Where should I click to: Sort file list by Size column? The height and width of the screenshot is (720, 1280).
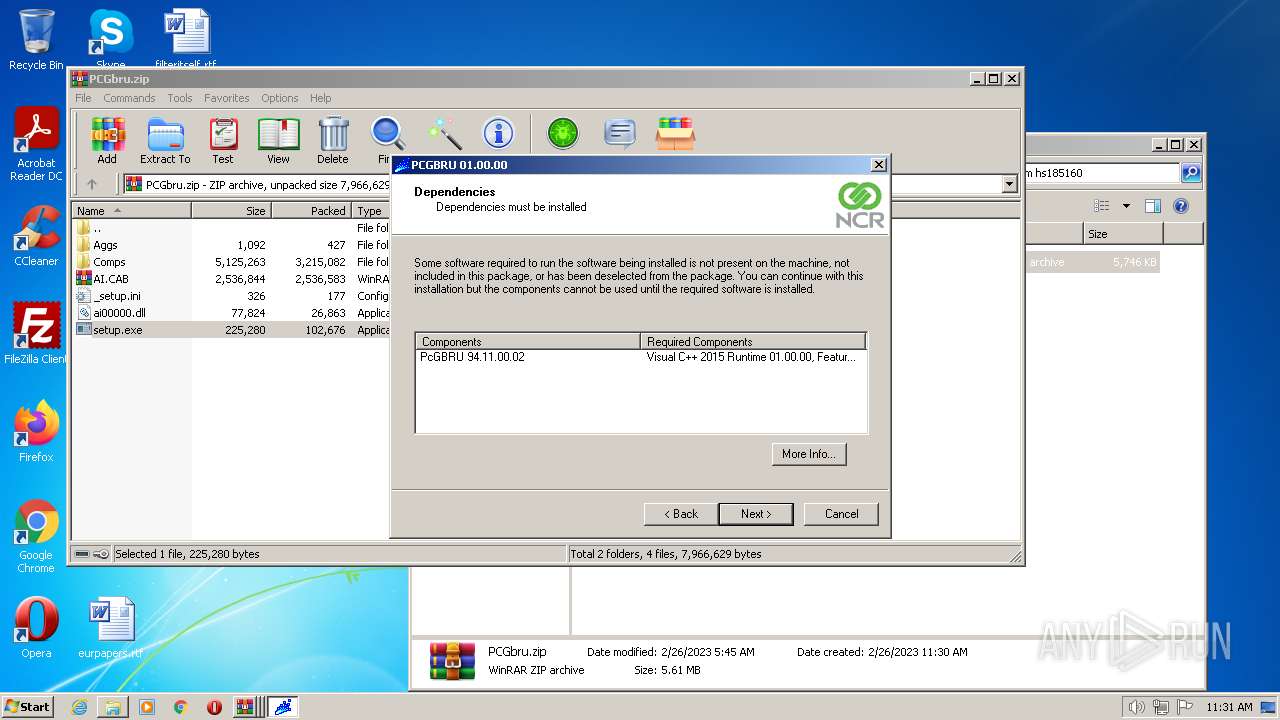pos(231,211)
